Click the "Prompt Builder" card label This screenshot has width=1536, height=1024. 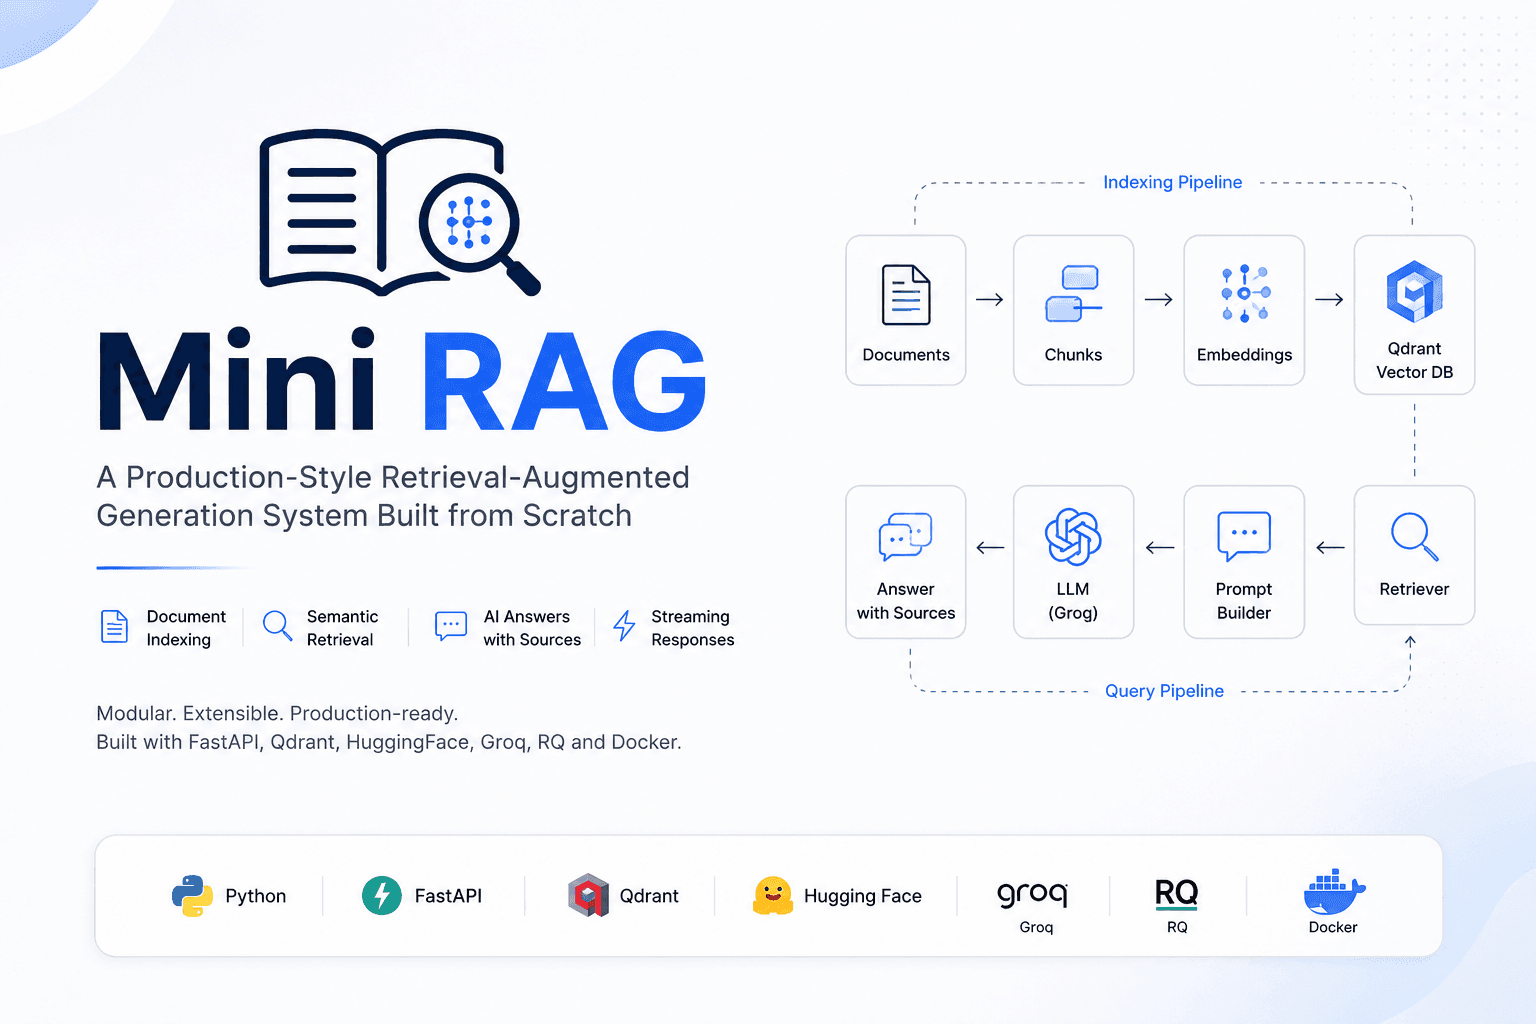1244,601
